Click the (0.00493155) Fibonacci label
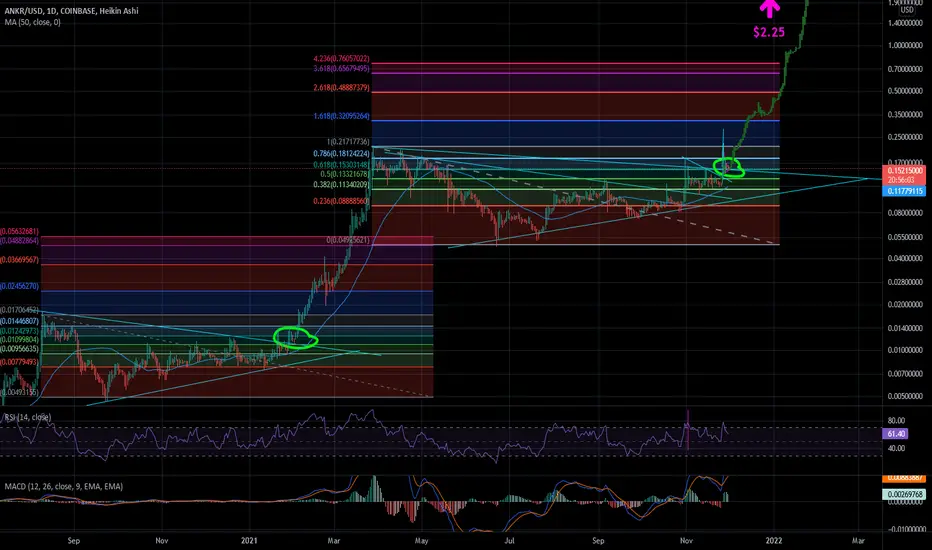This screenshot has height=550, width=932. (x=20, y=392)
